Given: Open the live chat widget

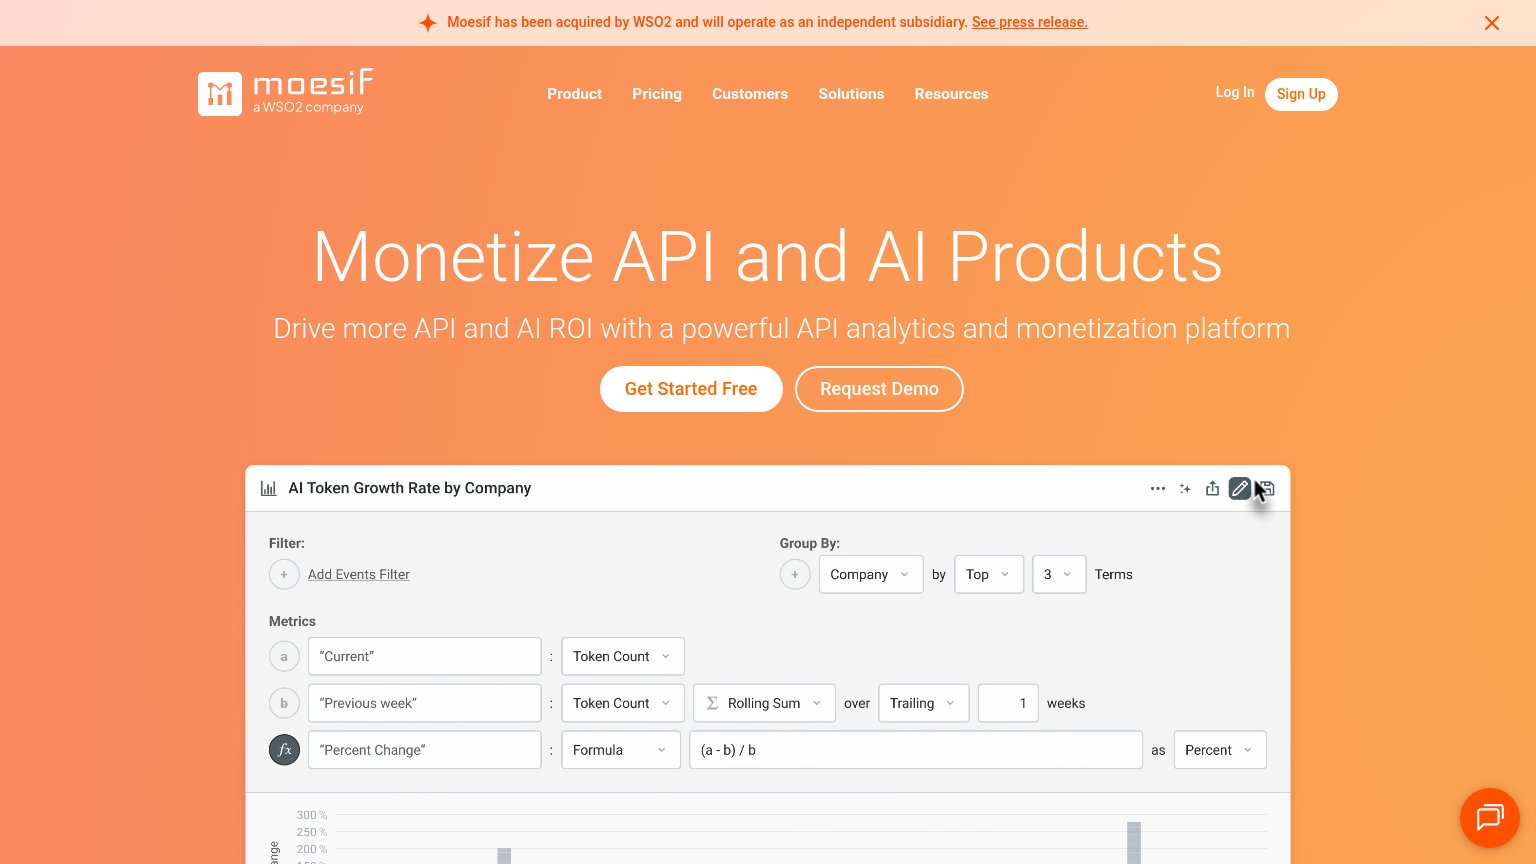Looking at the screenshot, I should pos(1490,817).
